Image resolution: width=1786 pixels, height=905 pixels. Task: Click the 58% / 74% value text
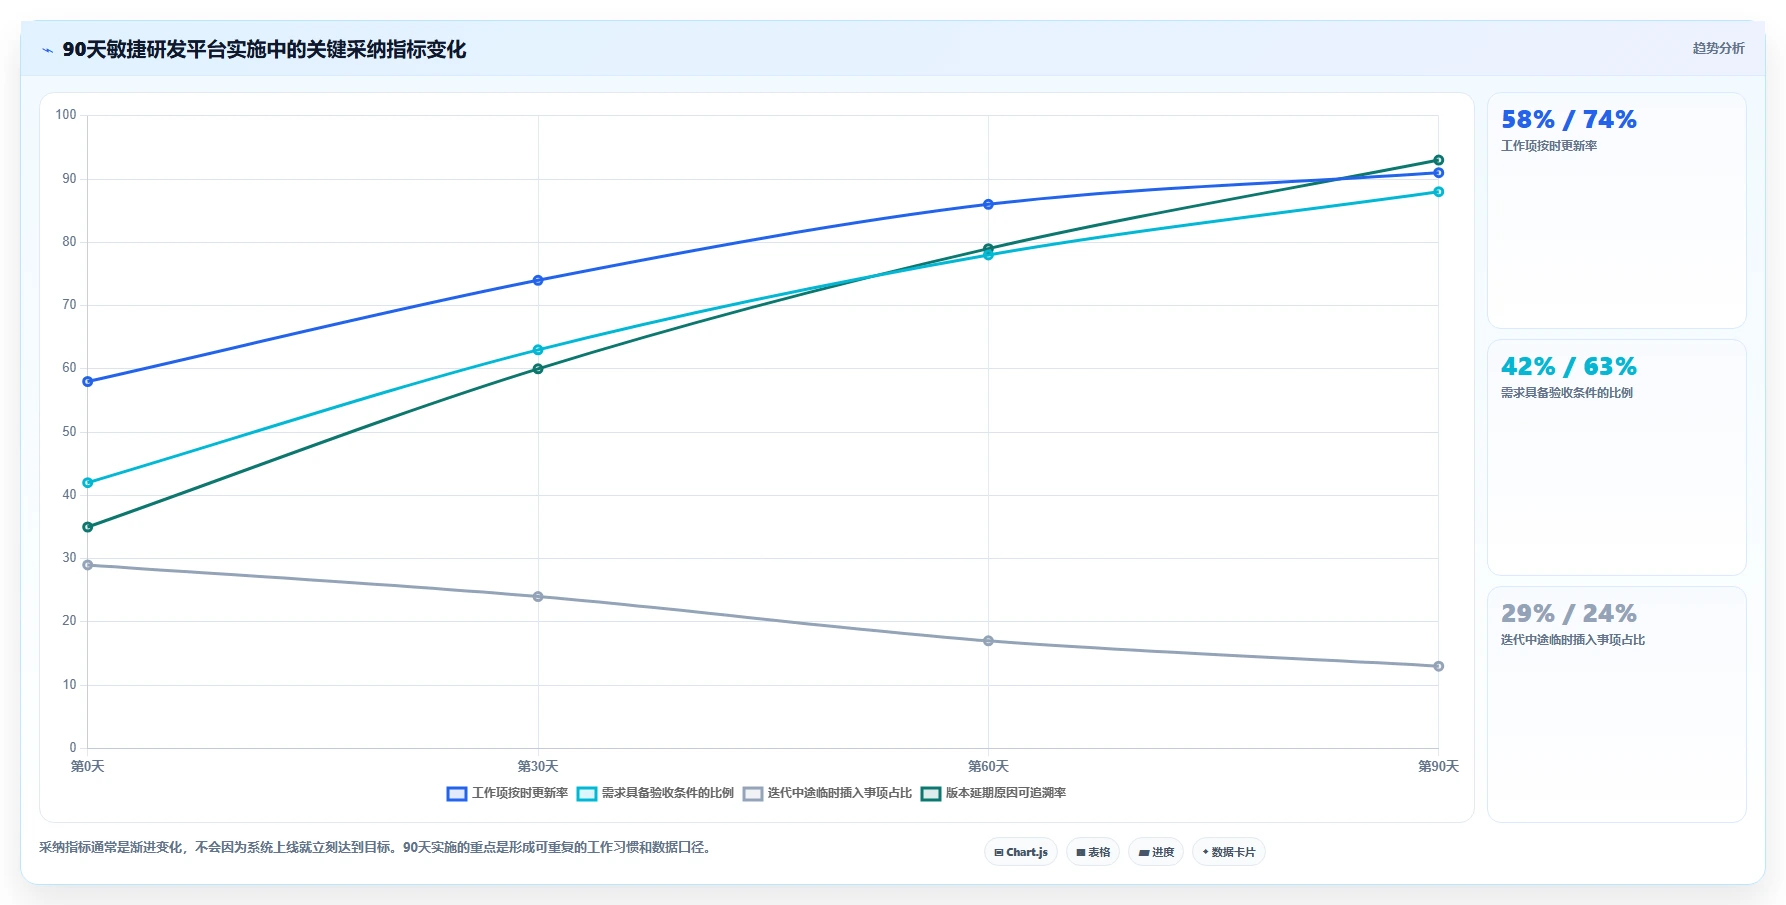tap(1569, 120)
